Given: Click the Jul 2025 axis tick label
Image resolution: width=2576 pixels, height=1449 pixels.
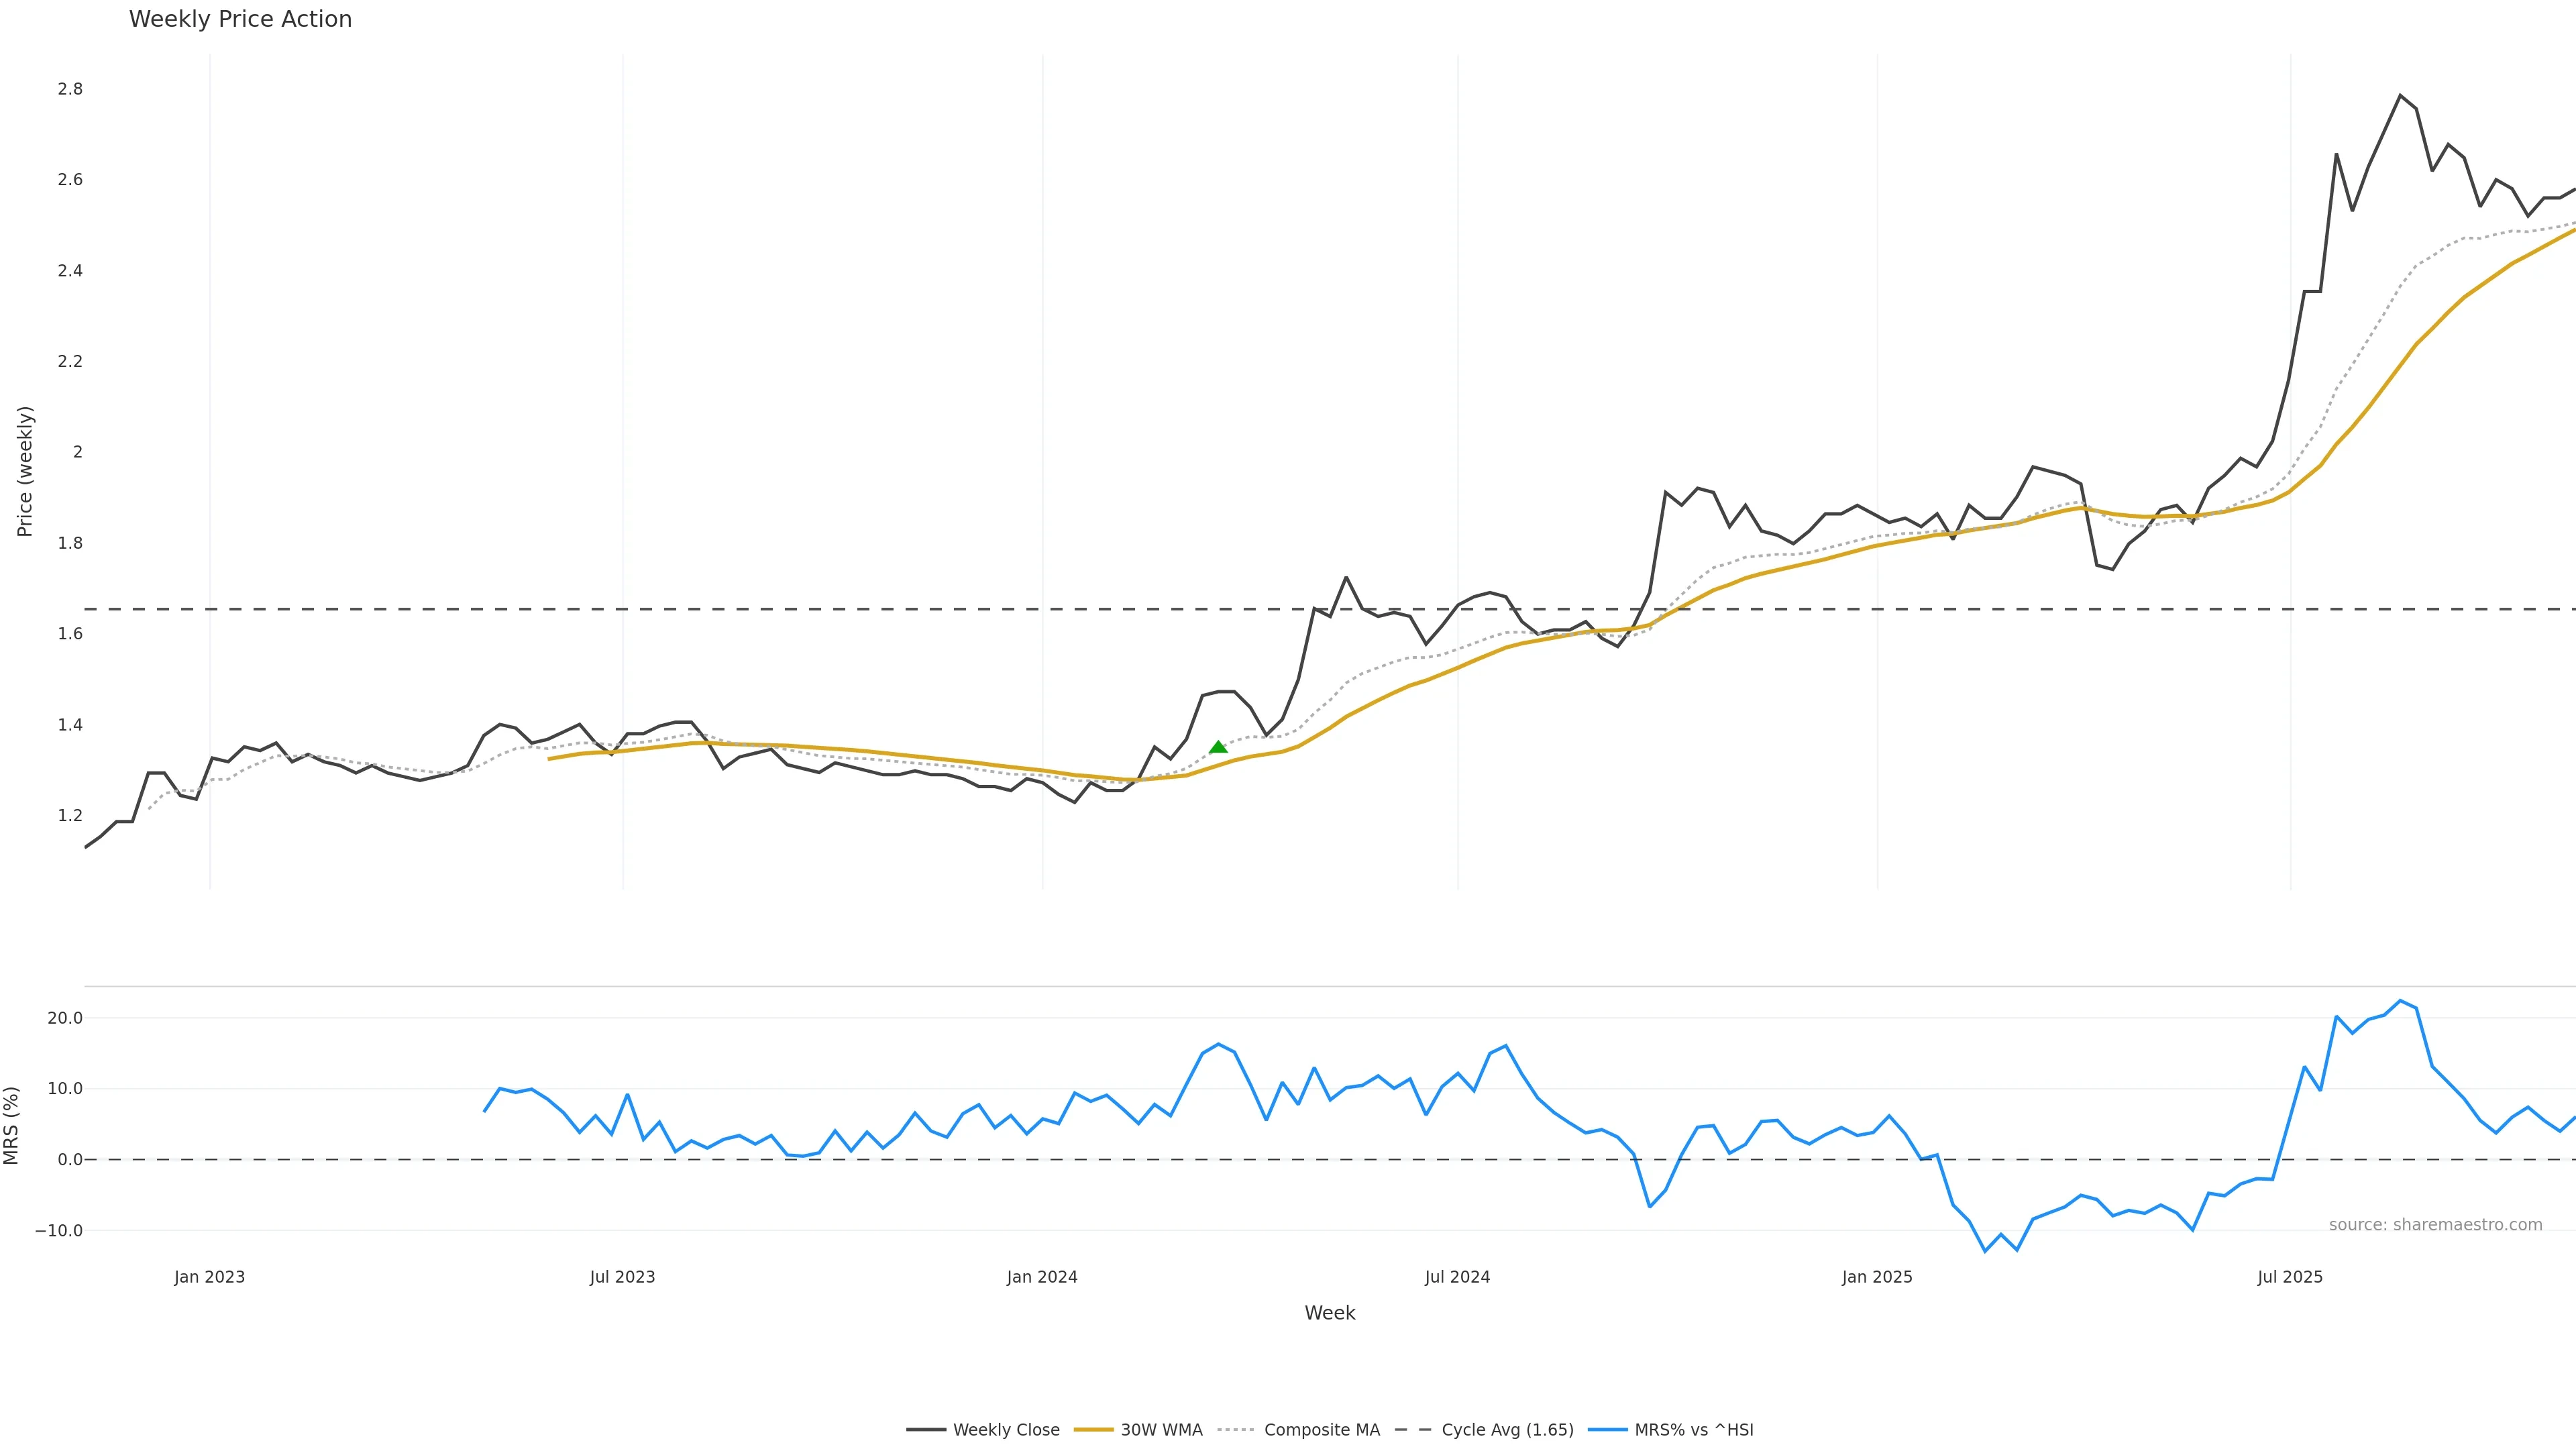Looking at the screenshot, I should coord(2290,1277).
